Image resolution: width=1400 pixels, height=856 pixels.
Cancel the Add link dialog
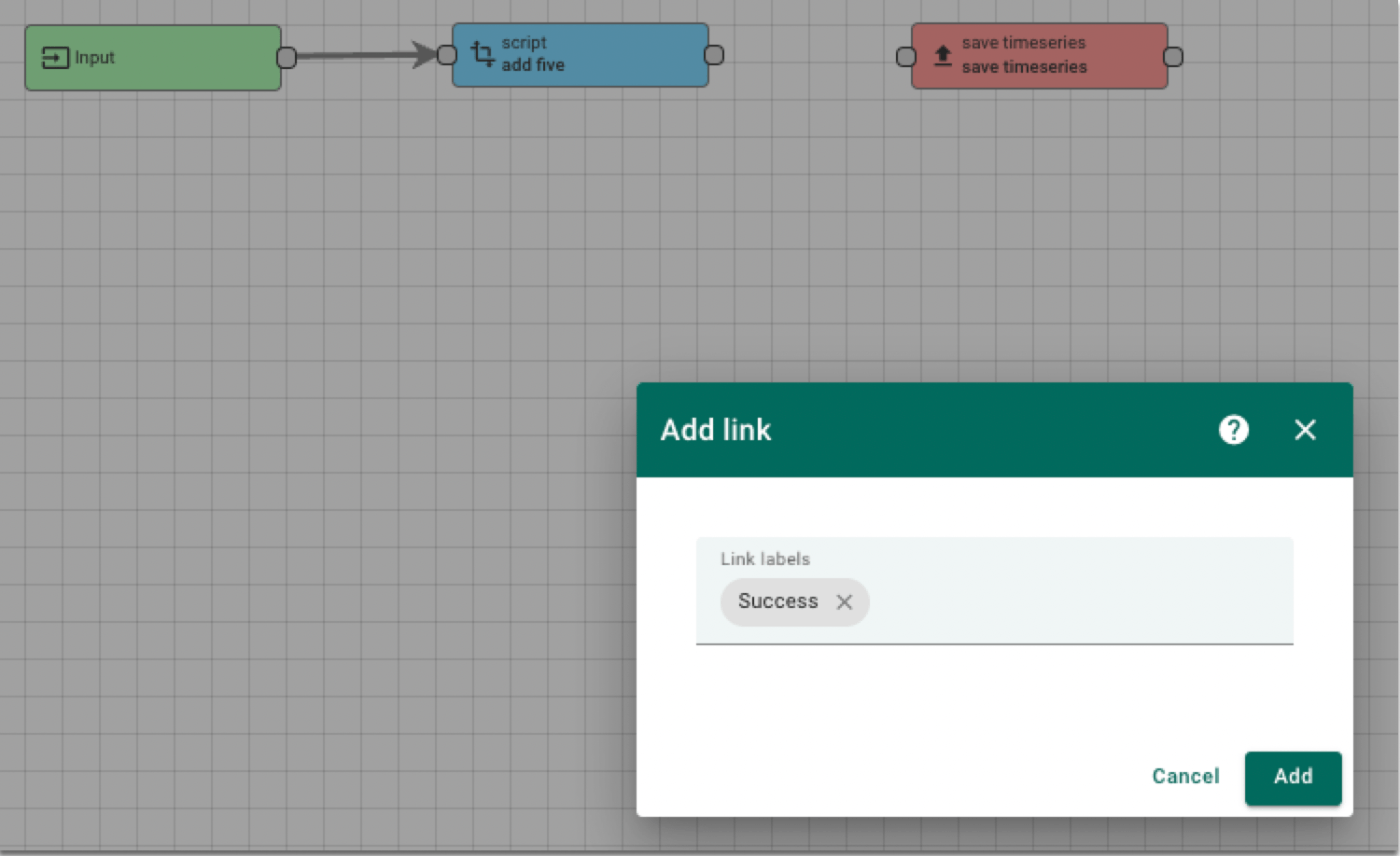1185,777
